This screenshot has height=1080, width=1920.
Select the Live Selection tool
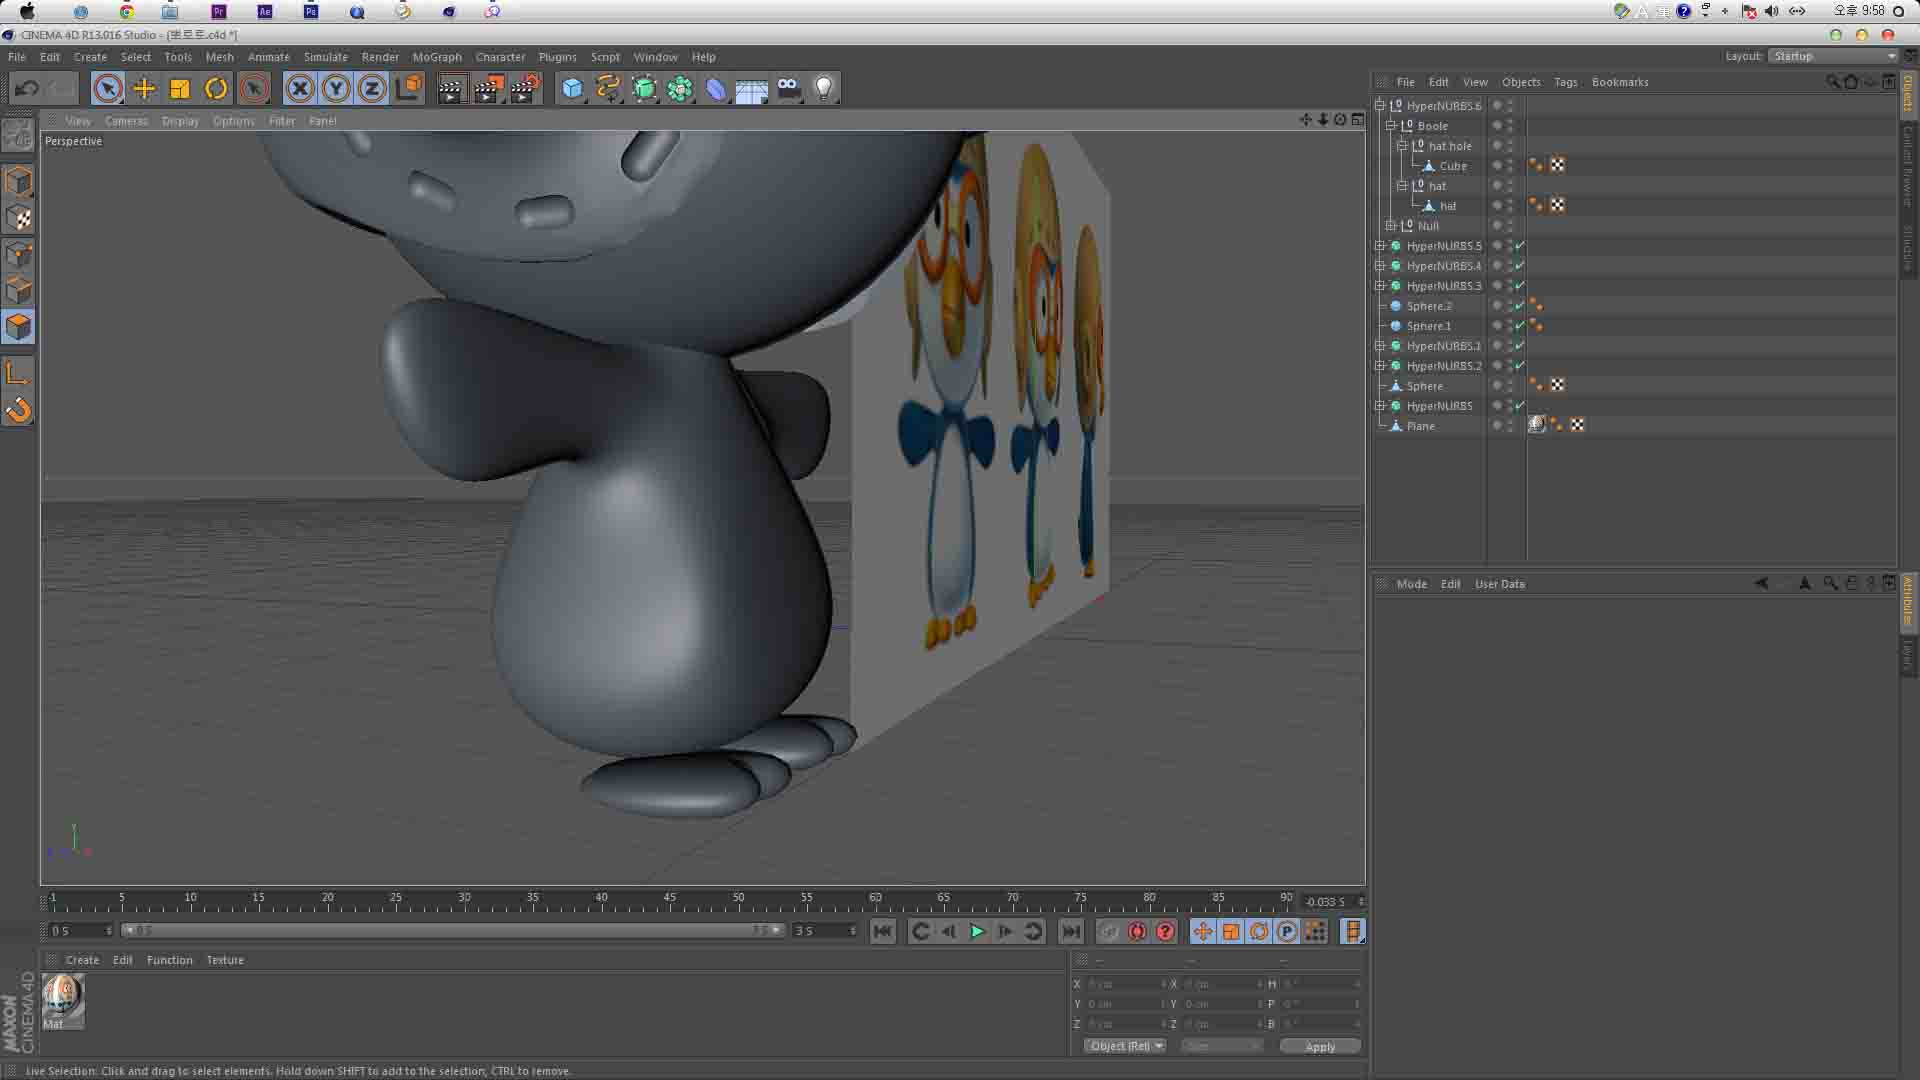[108, 89]
